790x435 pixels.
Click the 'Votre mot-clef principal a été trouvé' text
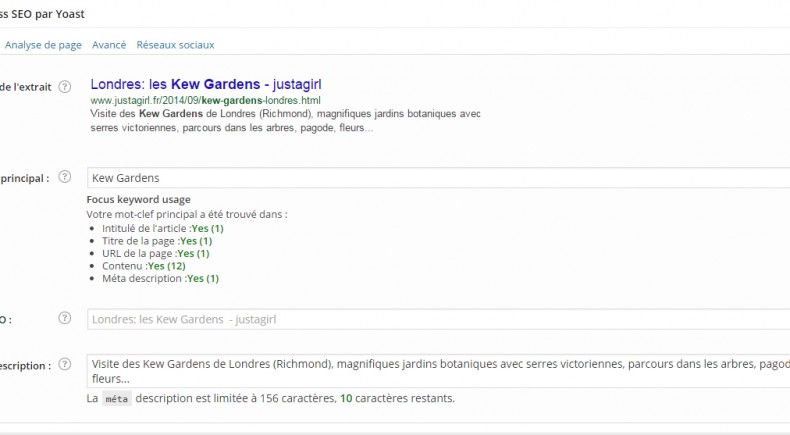tap(187, 214)
